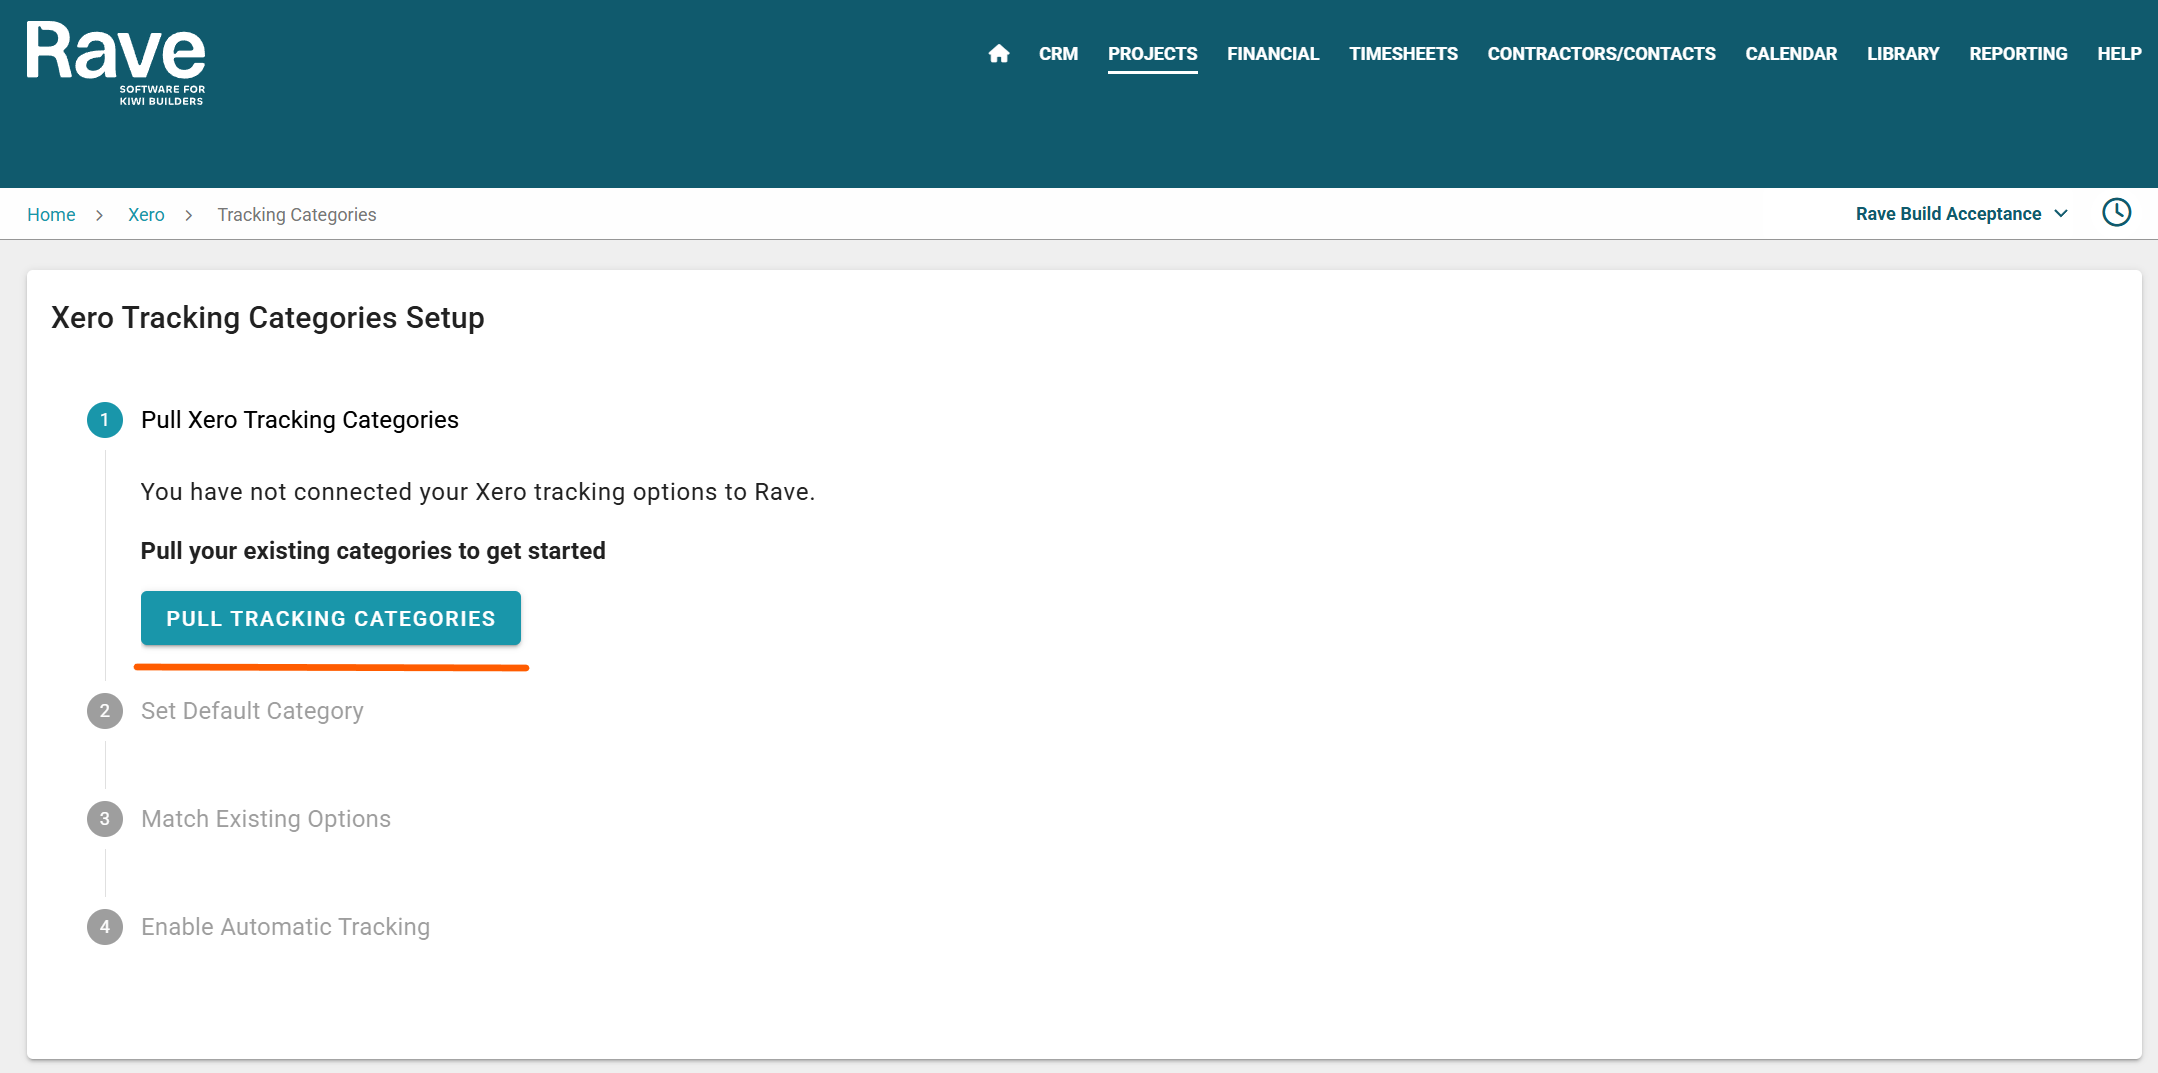Open the Contractors/Contacts menu
The image size is (2158, 1073).
coord(1601,54)
